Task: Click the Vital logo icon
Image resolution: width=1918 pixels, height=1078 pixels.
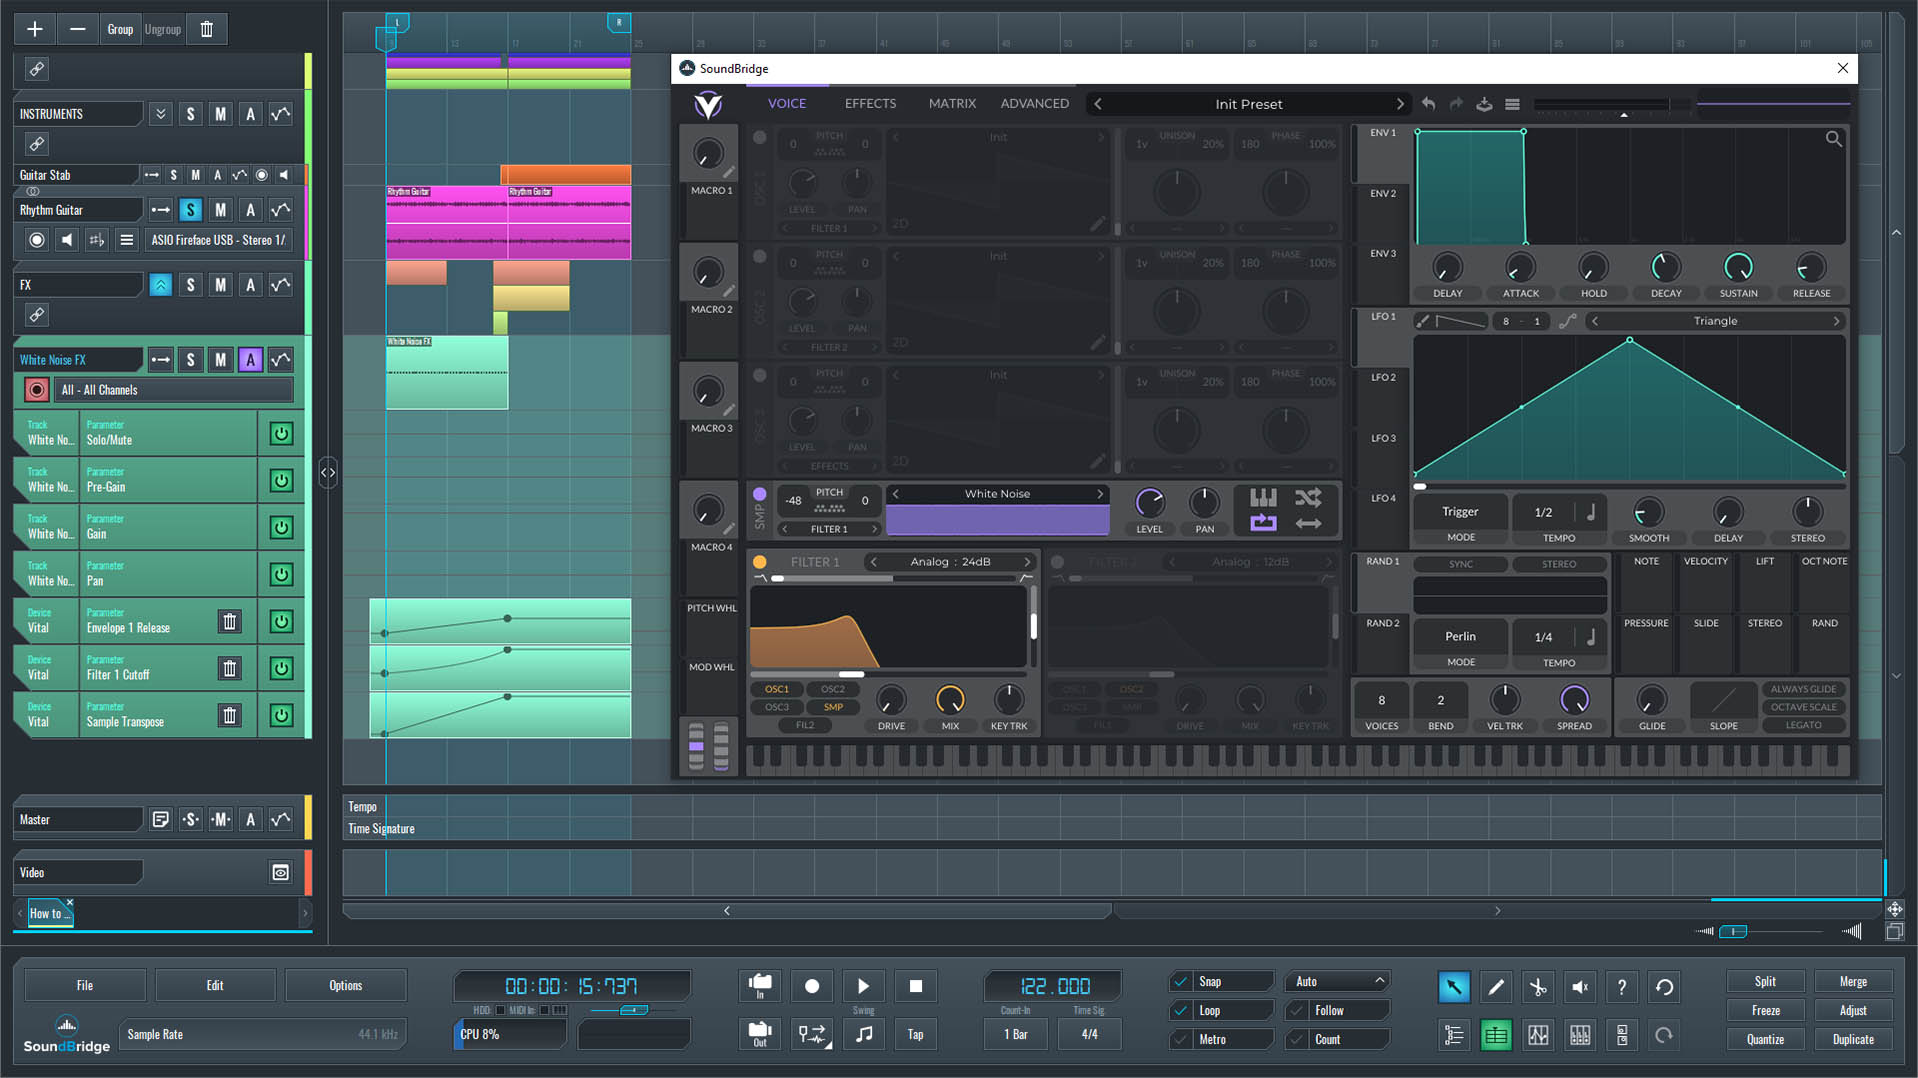Action: [x=708, y=104]
